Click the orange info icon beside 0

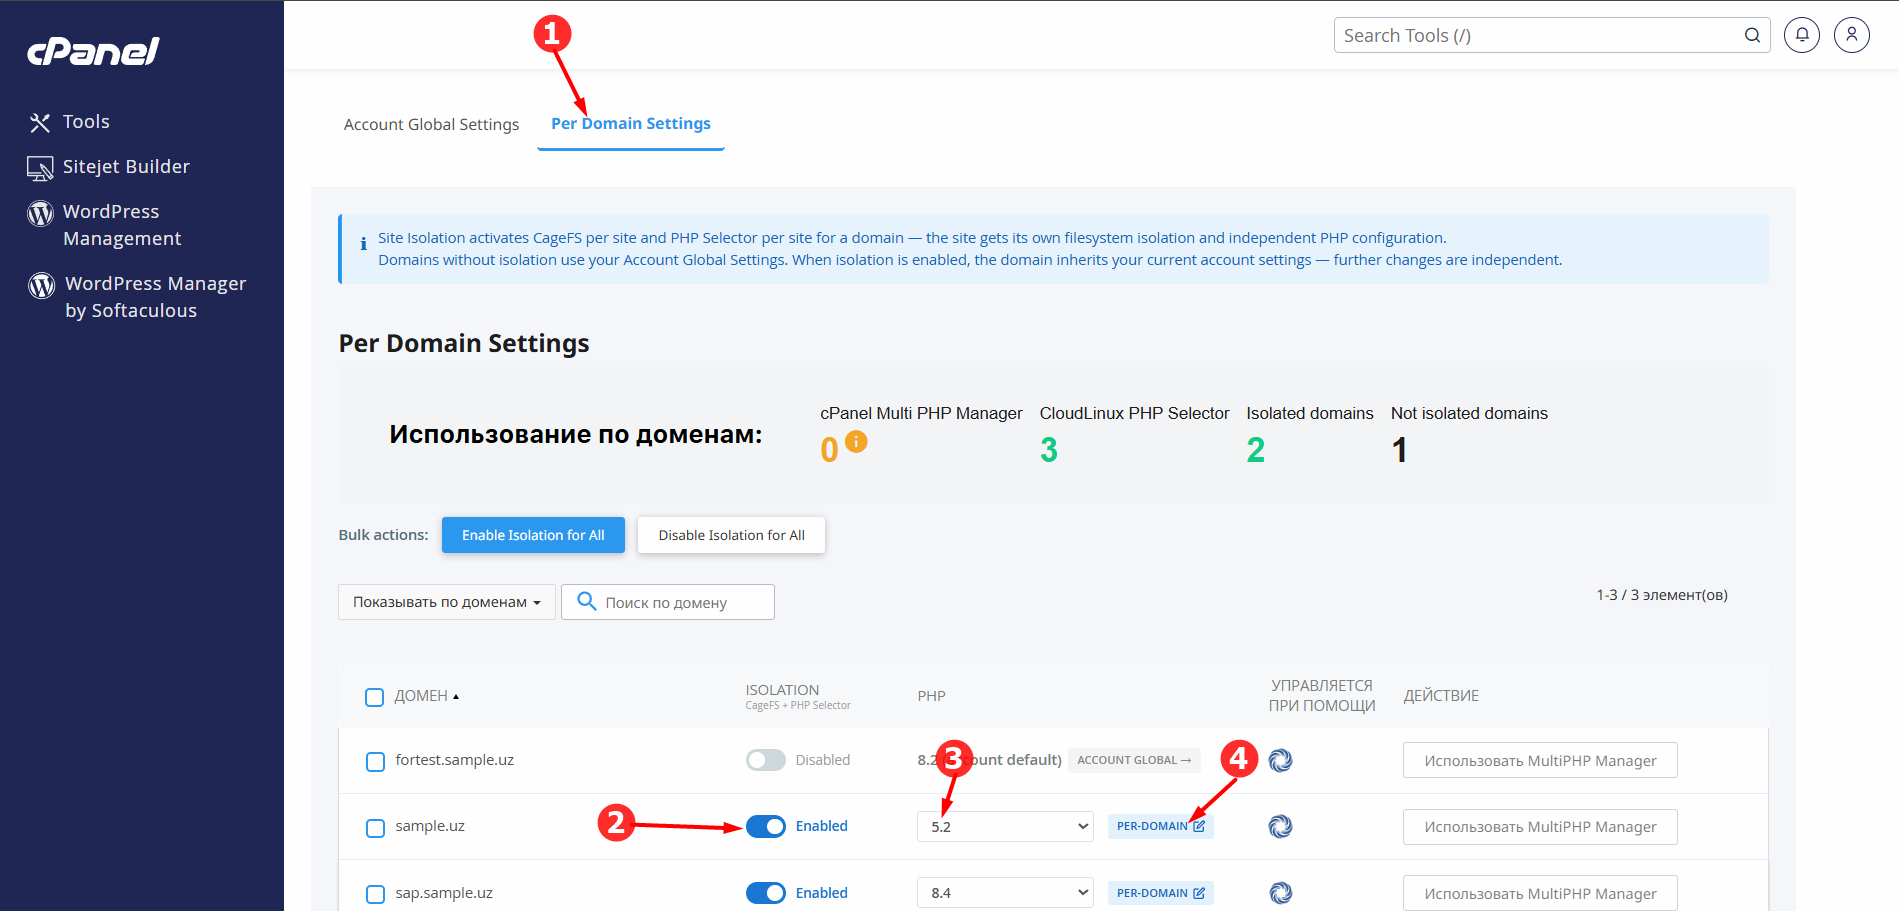[x=856, y=441]
